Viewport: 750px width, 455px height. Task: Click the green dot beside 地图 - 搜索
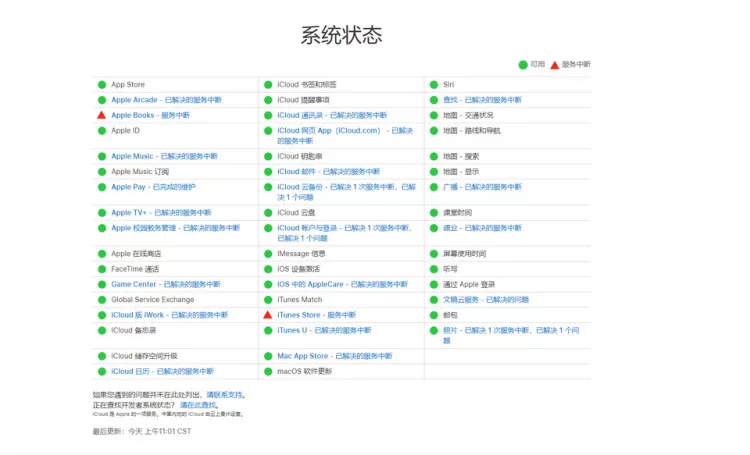(x=434, y=156)
